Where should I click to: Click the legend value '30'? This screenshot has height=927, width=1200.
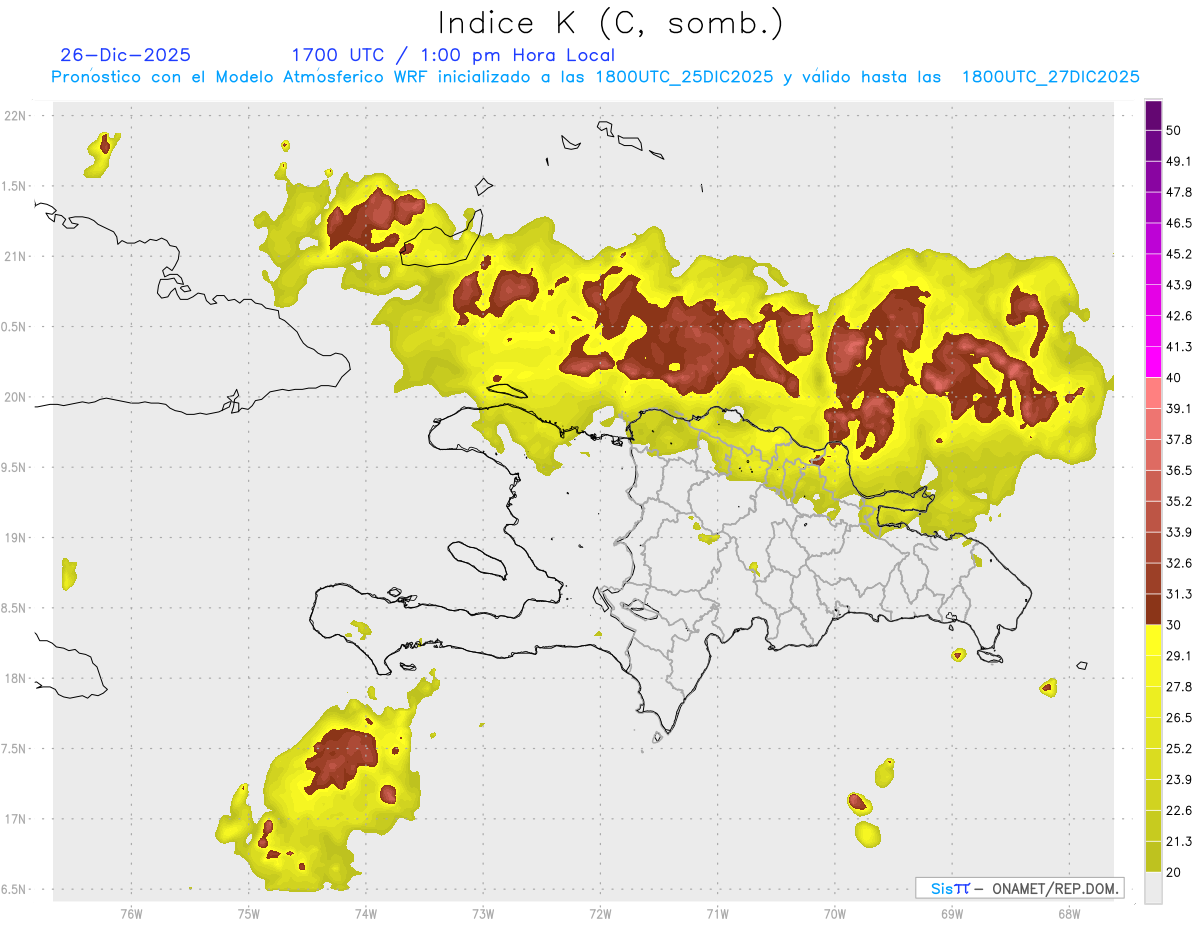point(1173,625)
